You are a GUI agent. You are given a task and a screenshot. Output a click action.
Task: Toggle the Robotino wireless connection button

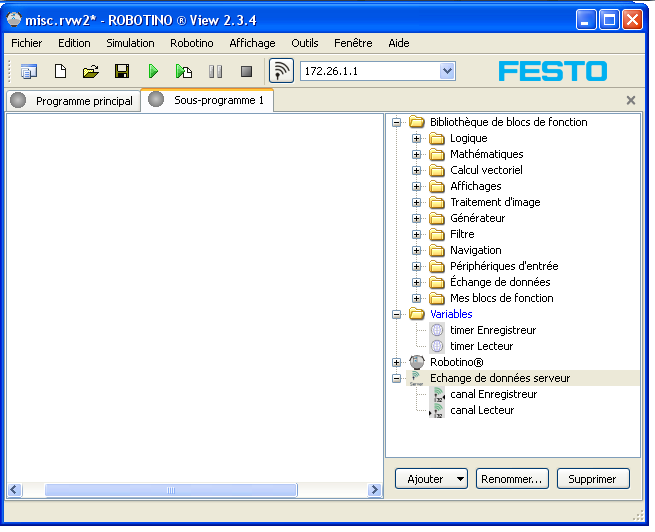pos(281,71)
